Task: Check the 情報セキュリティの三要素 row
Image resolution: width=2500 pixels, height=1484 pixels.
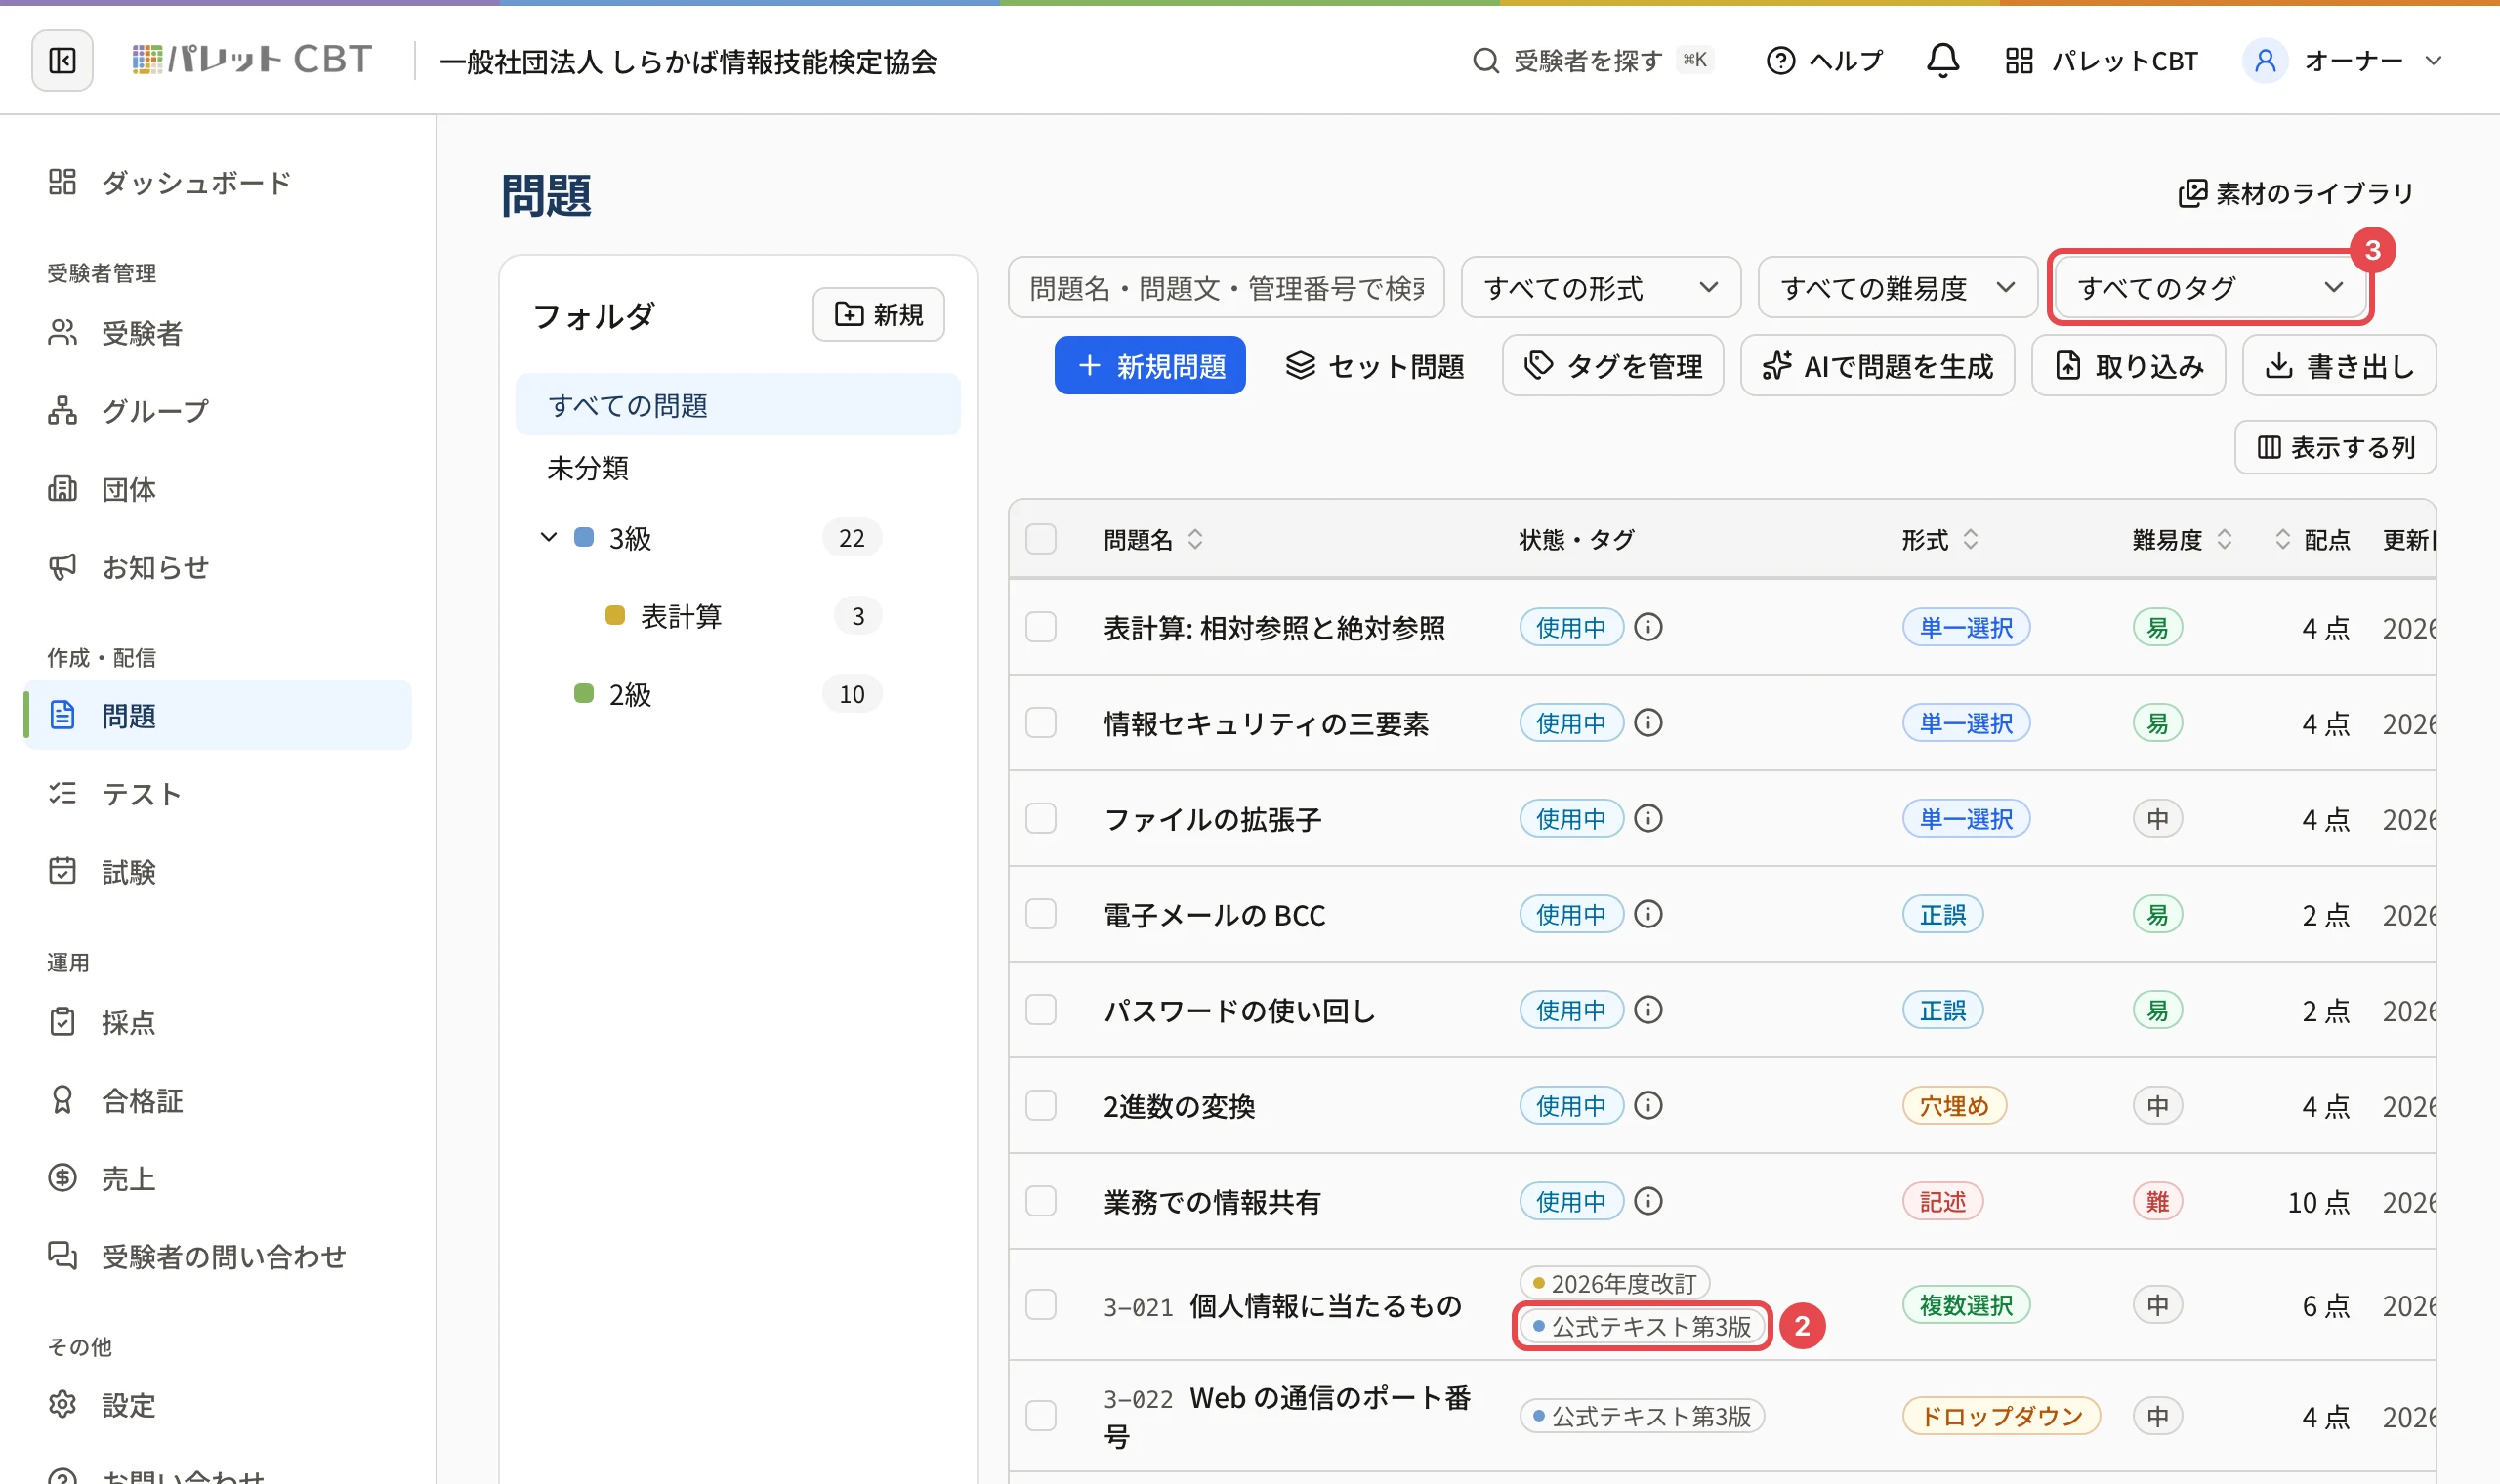Action: coord(1041,723)
